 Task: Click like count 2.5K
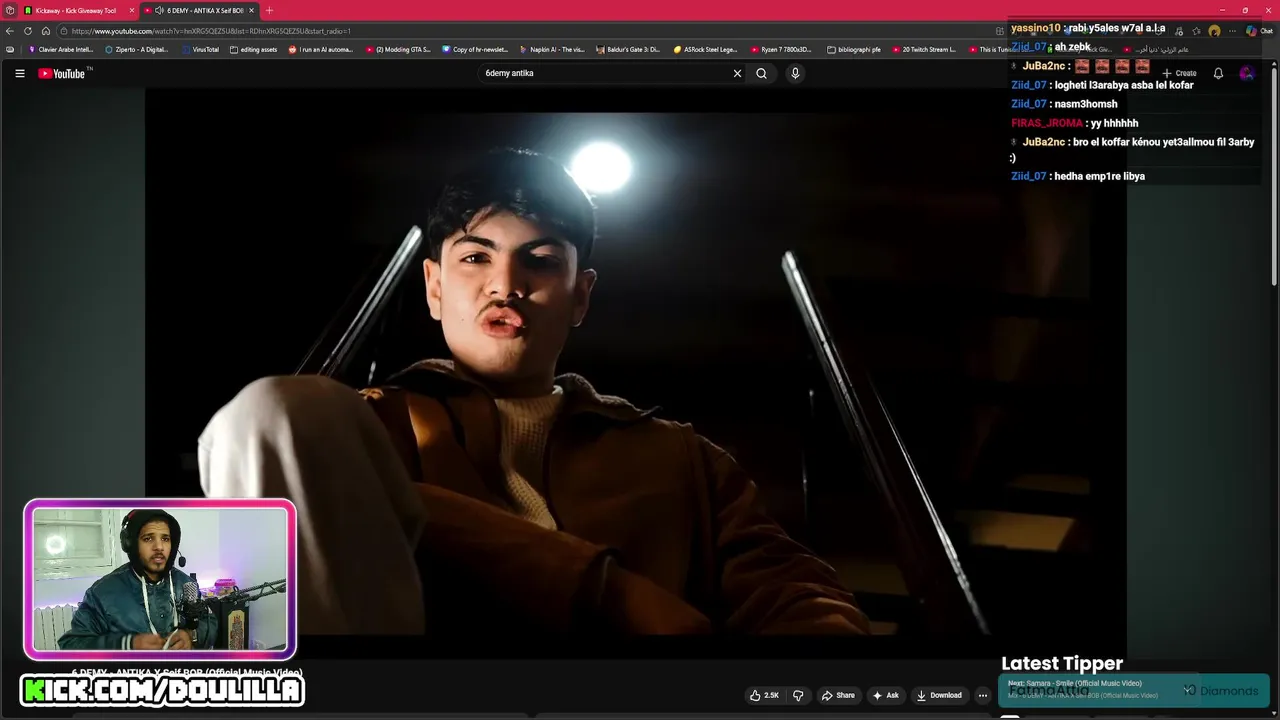[x=772, y=695]
